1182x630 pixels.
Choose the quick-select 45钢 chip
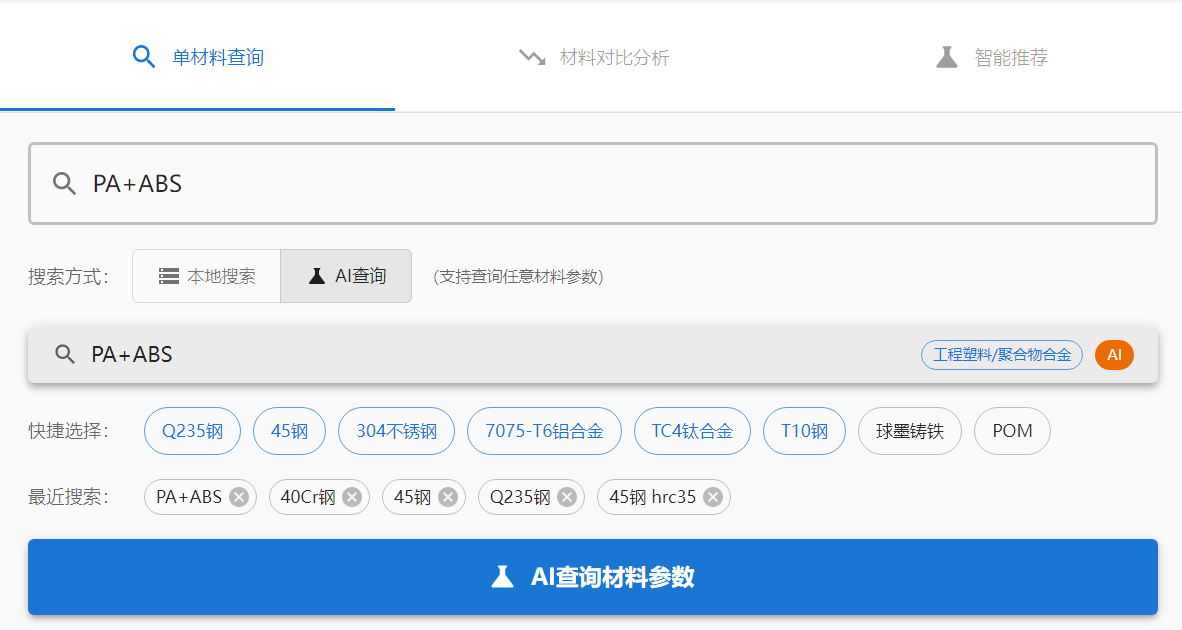(x=289, y=431)
